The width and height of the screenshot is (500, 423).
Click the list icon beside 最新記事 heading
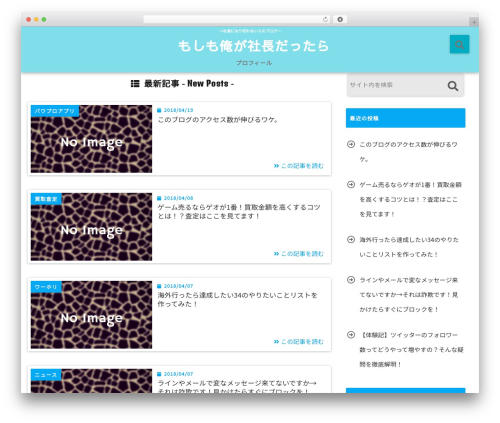tap(135, 84)
